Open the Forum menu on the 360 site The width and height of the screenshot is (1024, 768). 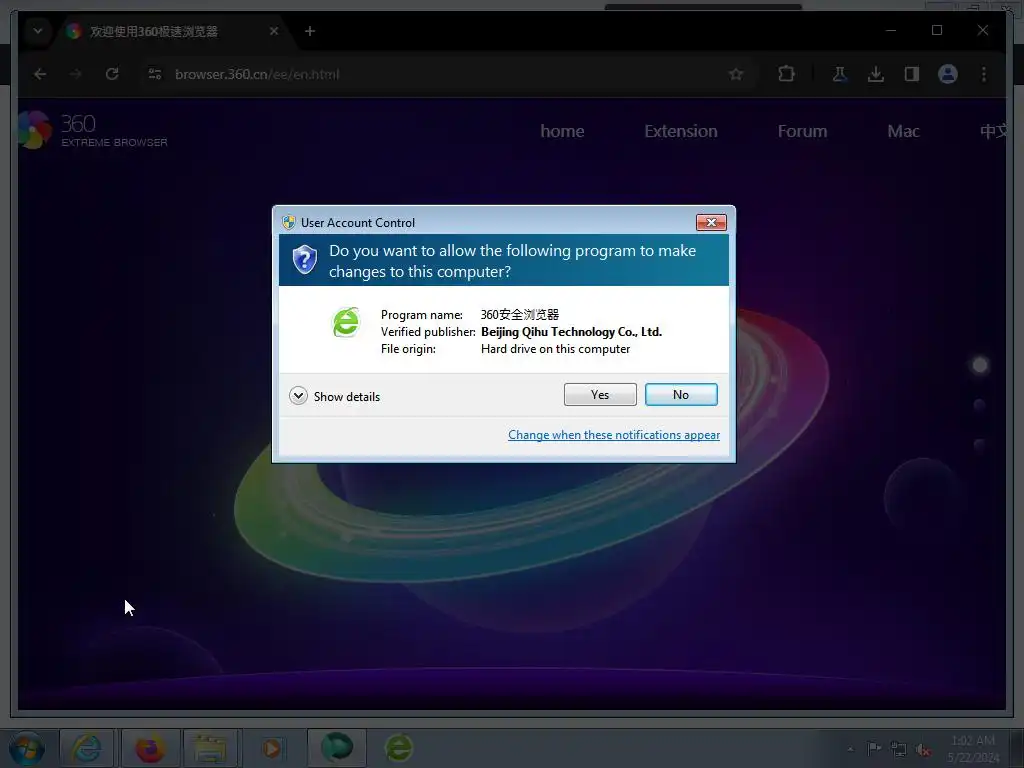click(x=803, y=131)
